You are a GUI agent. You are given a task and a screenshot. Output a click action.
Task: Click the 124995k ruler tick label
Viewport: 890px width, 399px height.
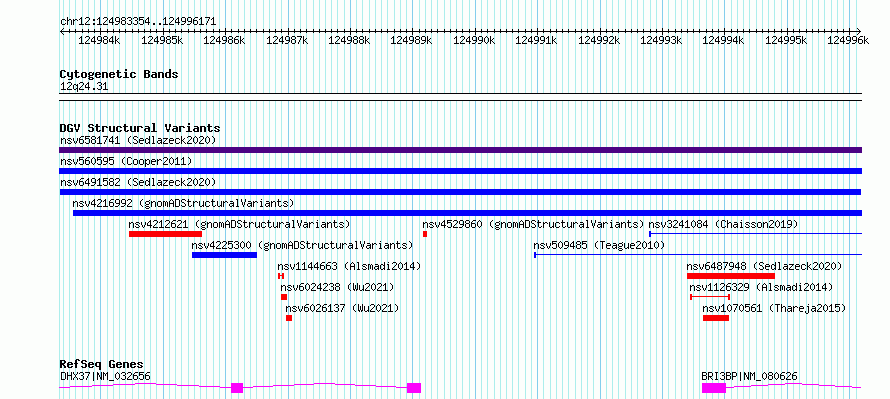click(786, 41)
